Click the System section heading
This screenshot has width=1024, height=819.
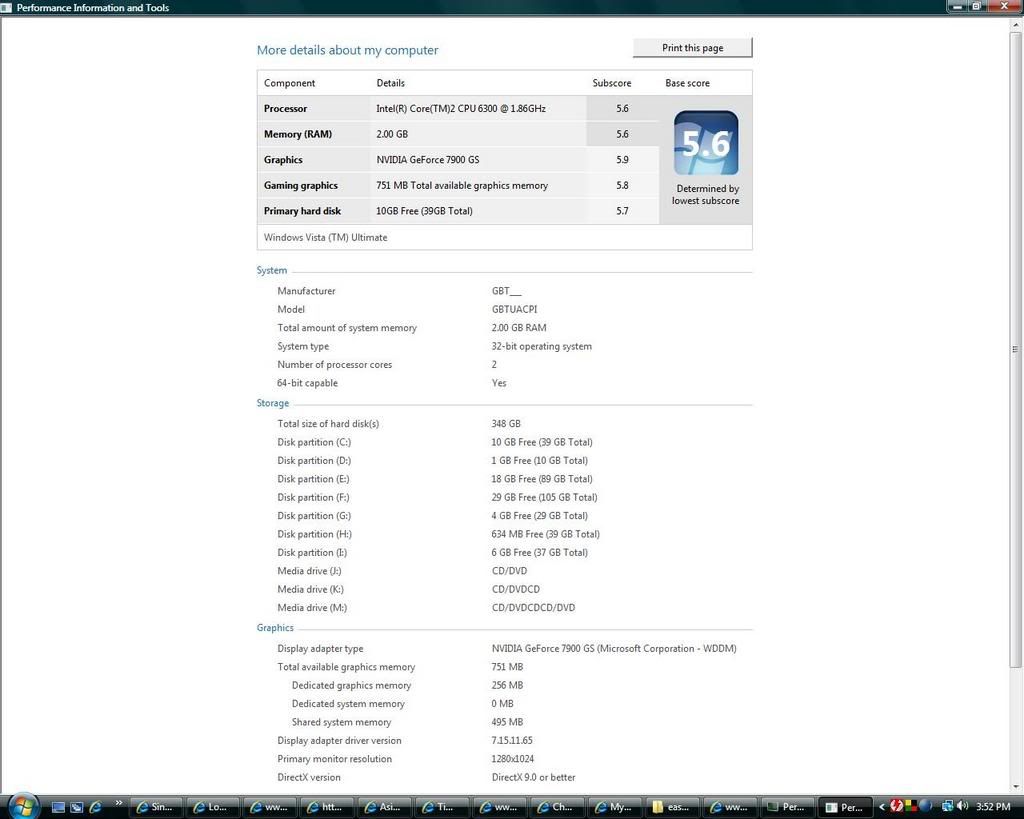tap(272, 270)
